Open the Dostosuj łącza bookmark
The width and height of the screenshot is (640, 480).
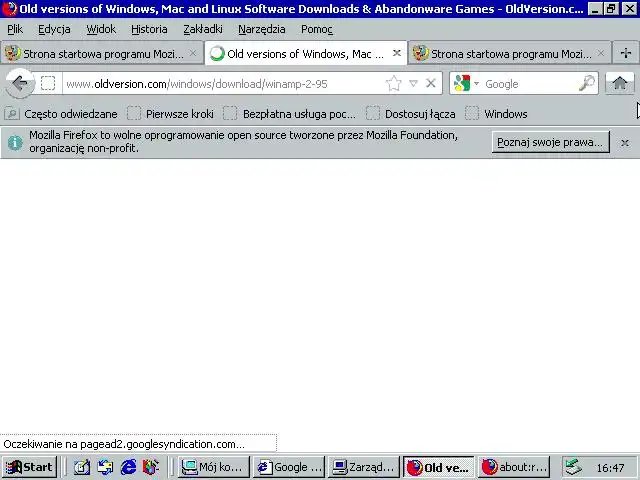coord(411,114)
